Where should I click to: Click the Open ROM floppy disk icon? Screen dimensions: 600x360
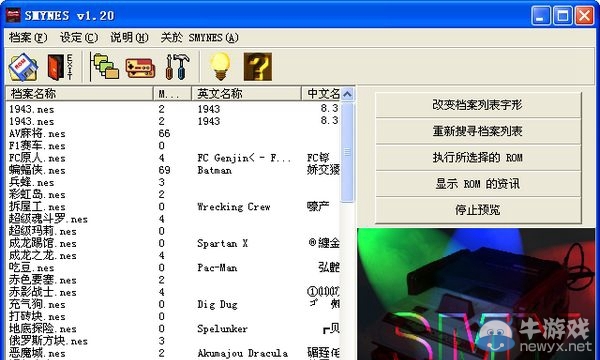23,67
